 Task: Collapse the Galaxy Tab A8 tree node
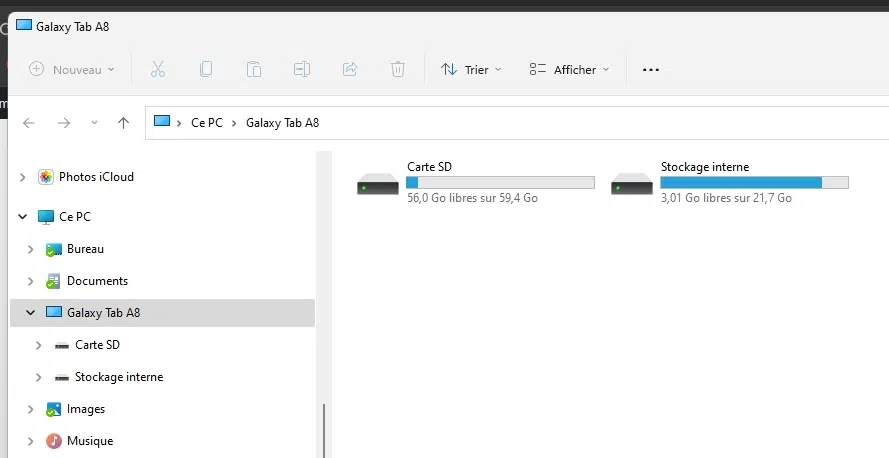tap(31, 312)
